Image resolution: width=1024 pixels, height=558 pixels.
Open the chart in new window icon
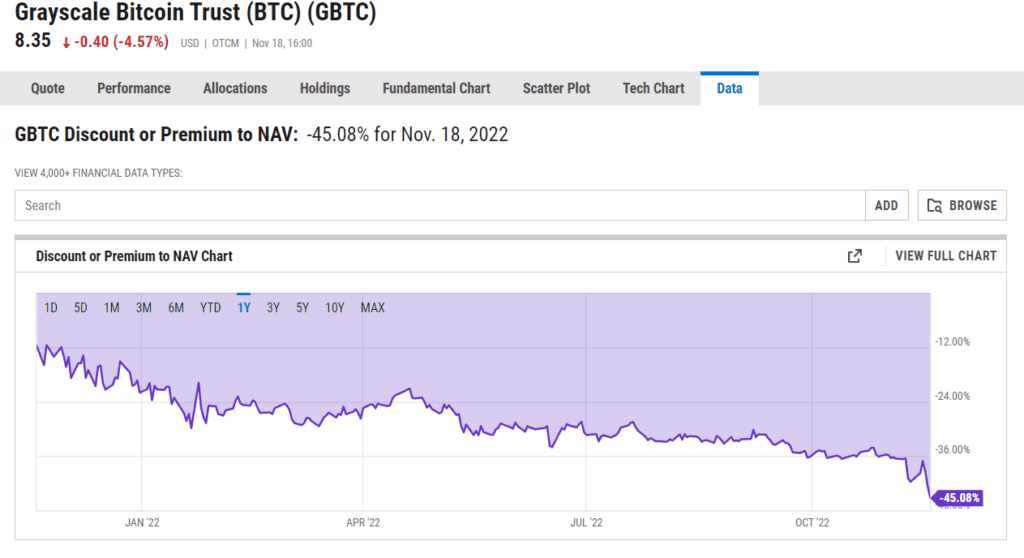click(x=854, y=256)
